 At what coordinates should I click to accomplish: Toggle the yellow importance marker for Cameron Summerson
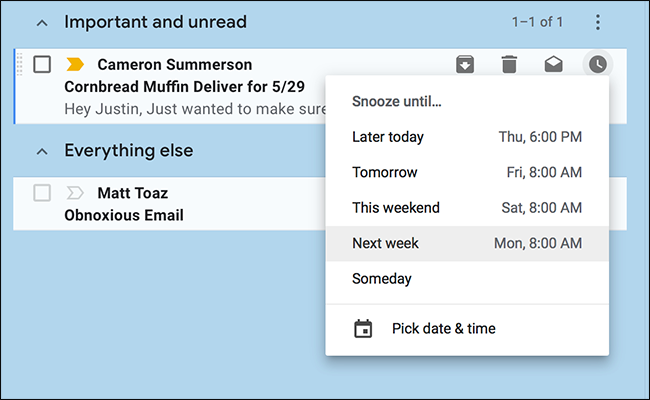tap(75, 65)
